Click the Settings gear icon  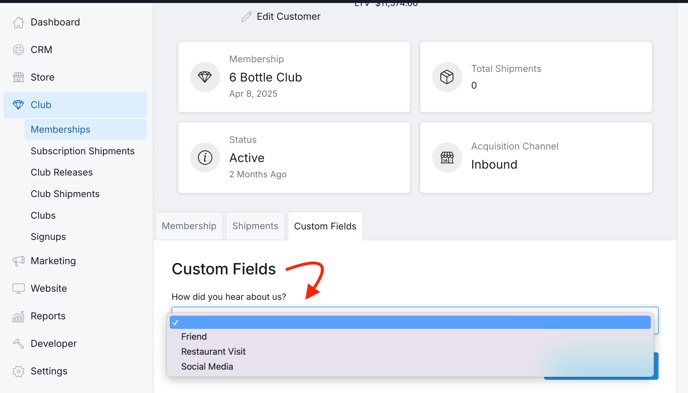pyautogui.click(x=18, y=372)
